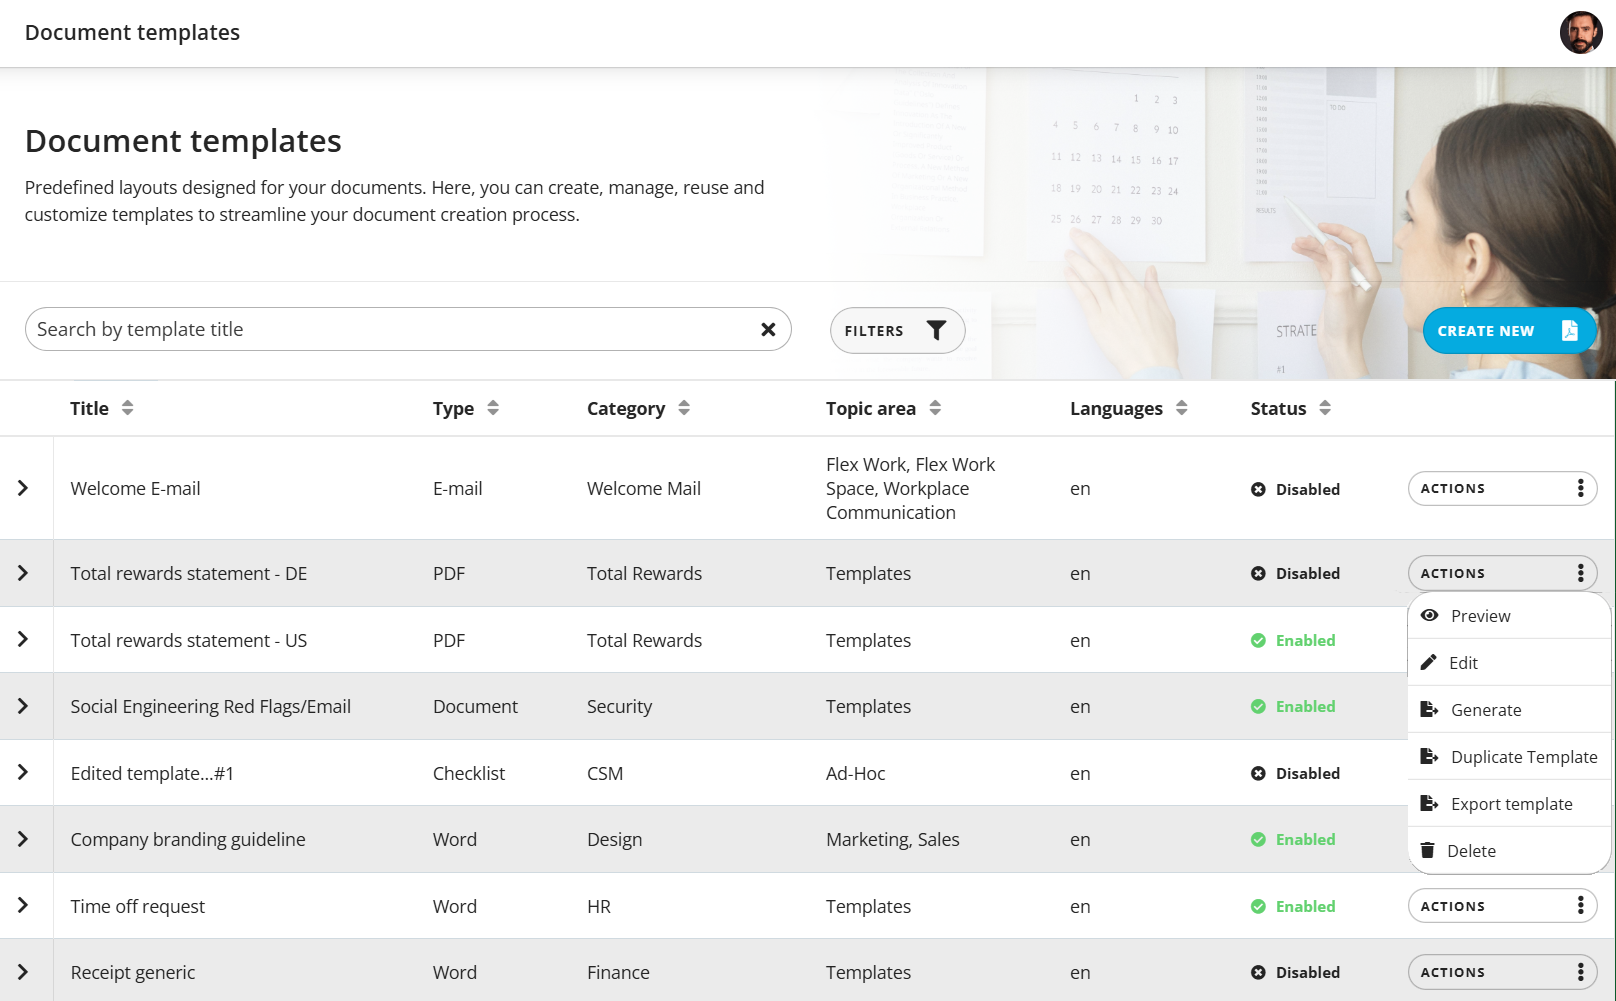Focus the Search by template title field
1616x1001 pixels.
390,329
